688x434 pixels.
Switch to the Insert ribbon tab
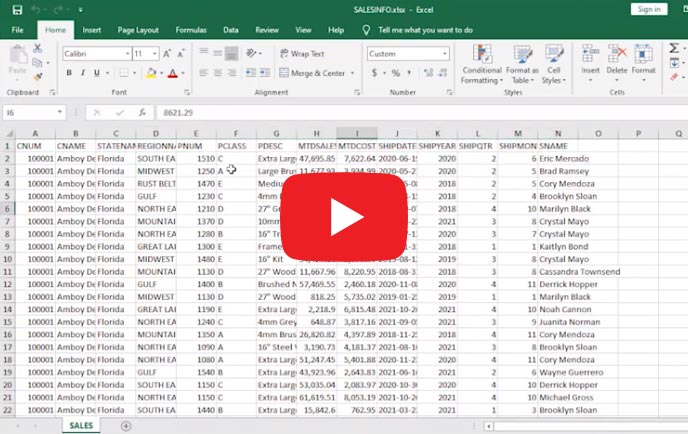(92, 30)
